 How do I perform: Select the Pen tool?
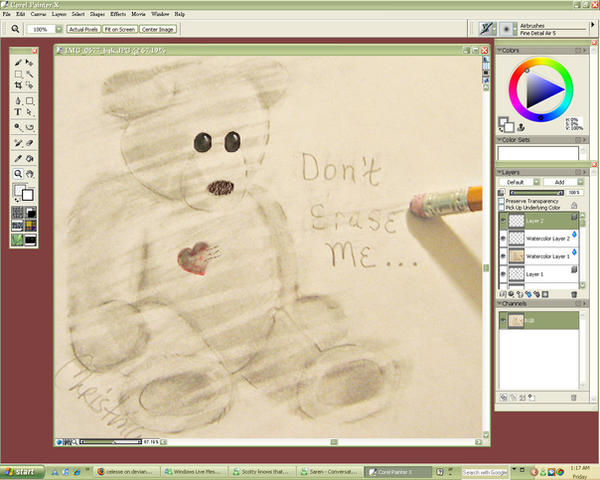click(x=18, y=101)
